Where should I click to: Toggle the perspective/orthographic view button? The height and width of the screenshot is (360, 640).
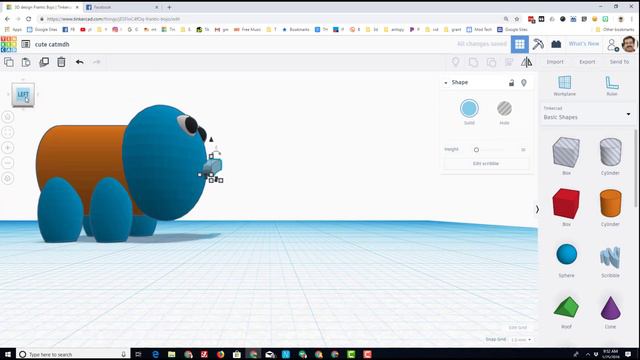[8, 178]
